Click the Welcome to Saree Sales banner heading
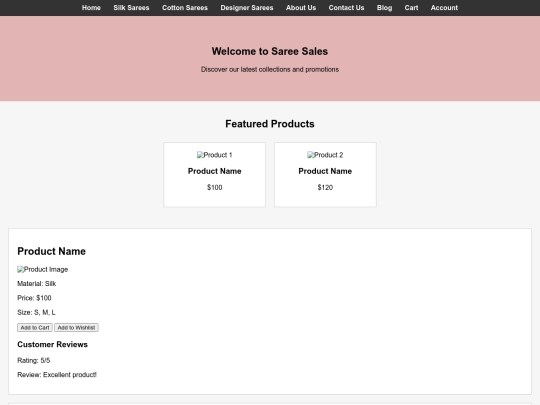Screen dimensions: 540x405 pyautogui.click(x=270, y=51)
